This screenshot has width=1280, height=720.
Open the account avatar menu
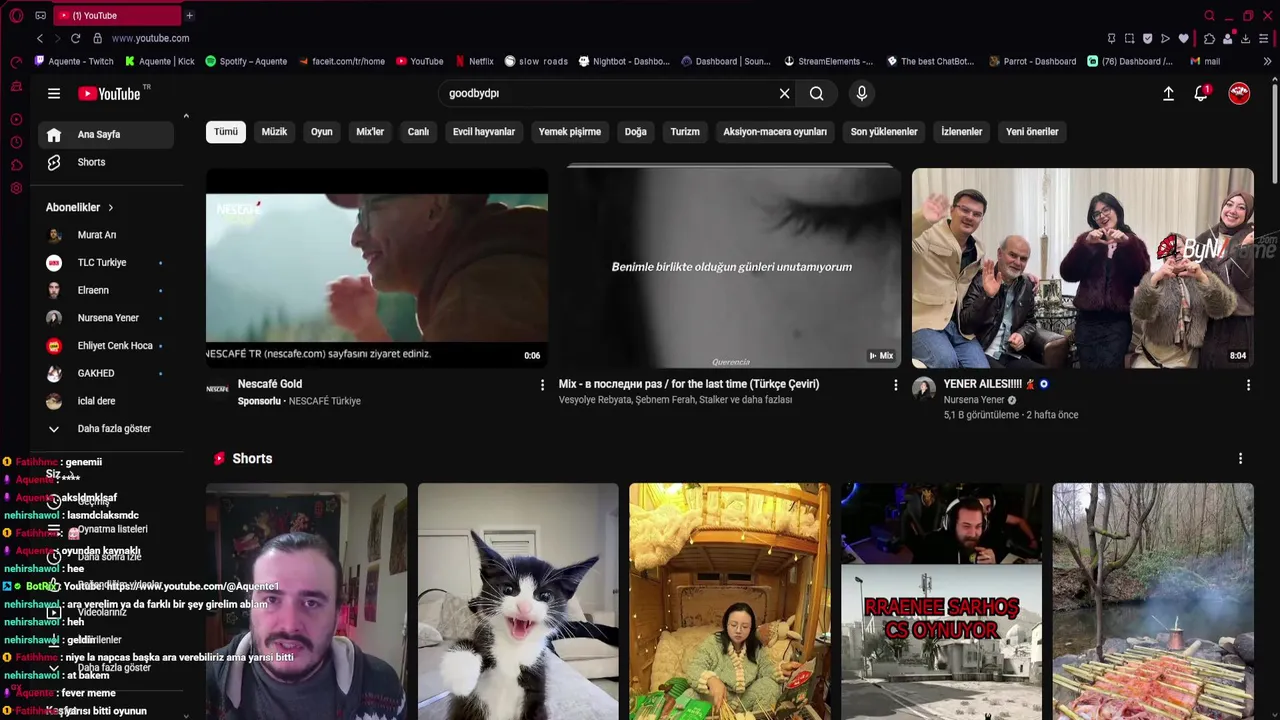[x=1239, y=93]
